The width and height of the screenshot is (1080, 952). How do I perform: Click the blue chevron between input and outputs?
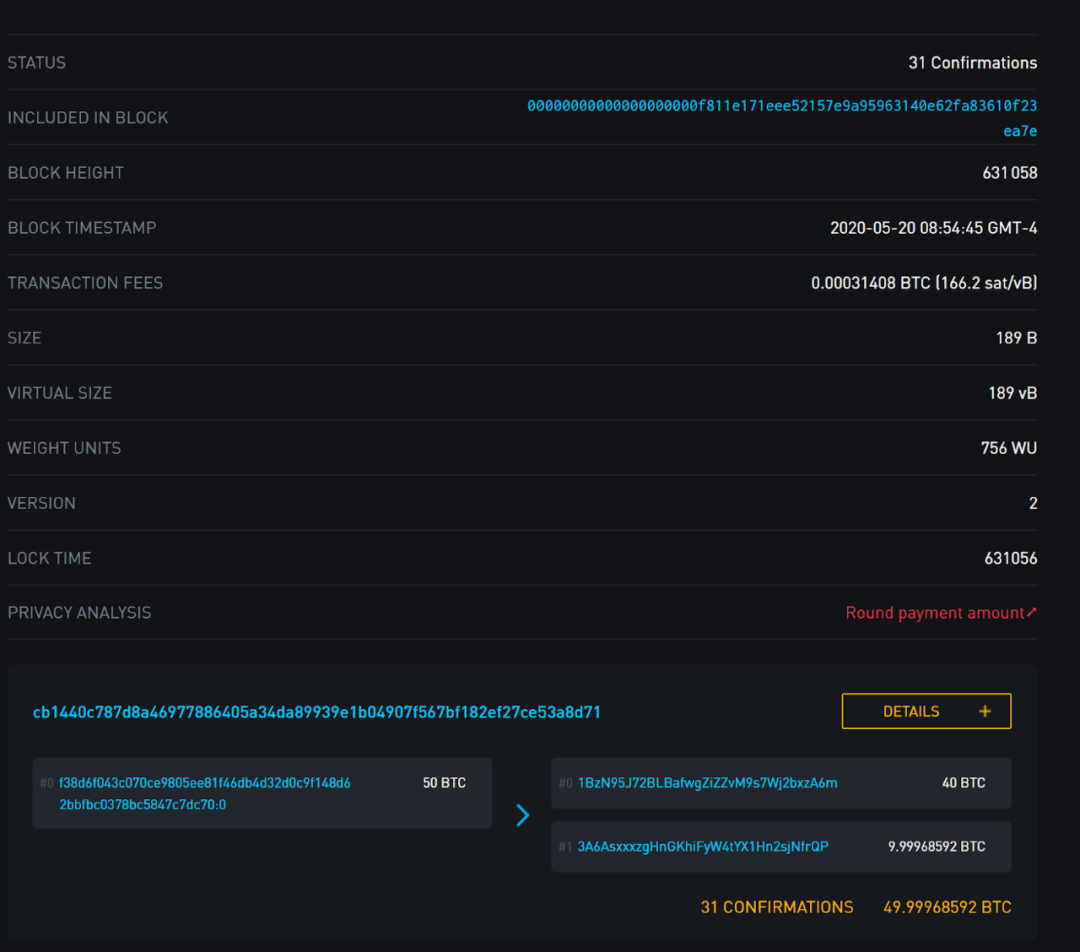522,815
